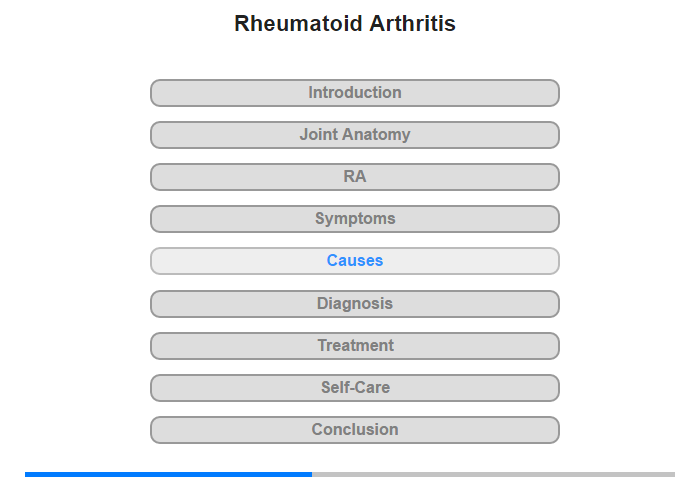Click the word Causes in blue text
Screen dimensions: 700x480
pos(355,260)
